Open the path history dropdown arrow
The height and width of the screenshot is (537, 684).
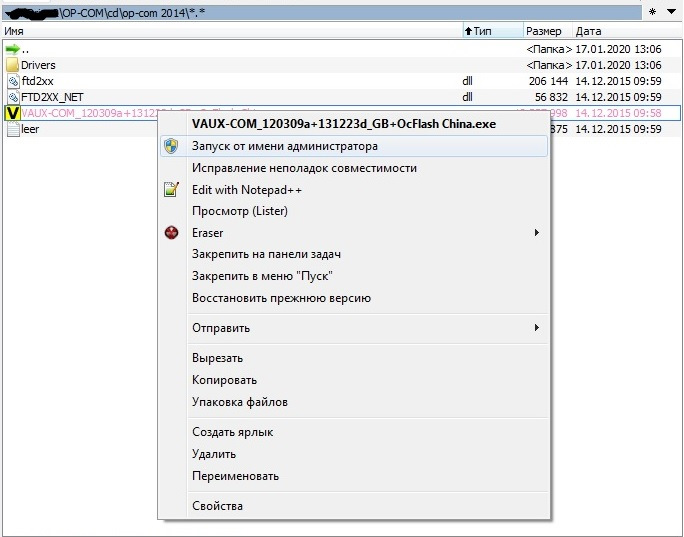(x=672, y=12)
